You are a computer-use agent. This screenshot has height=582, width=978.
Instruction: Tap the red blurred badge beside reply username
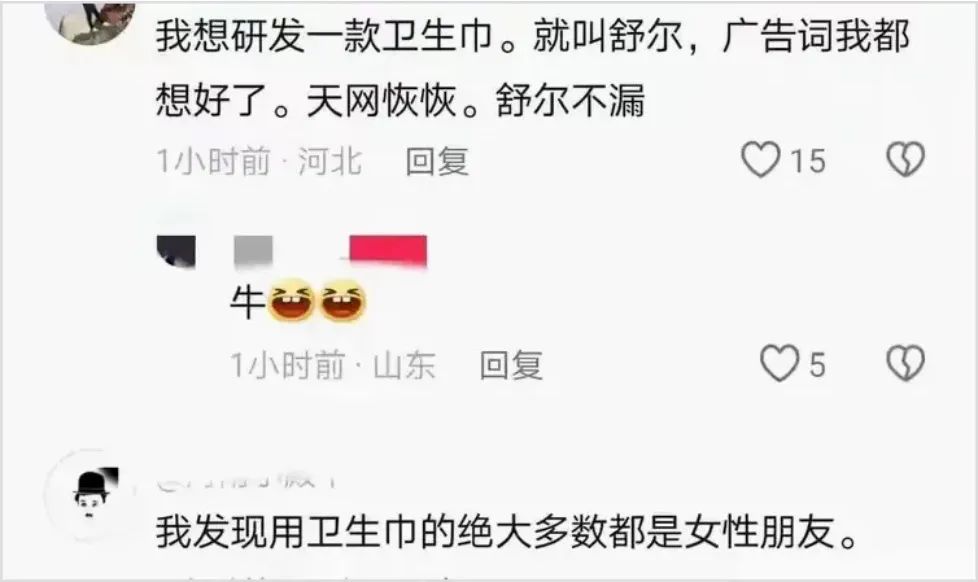[x=388, y=251]
